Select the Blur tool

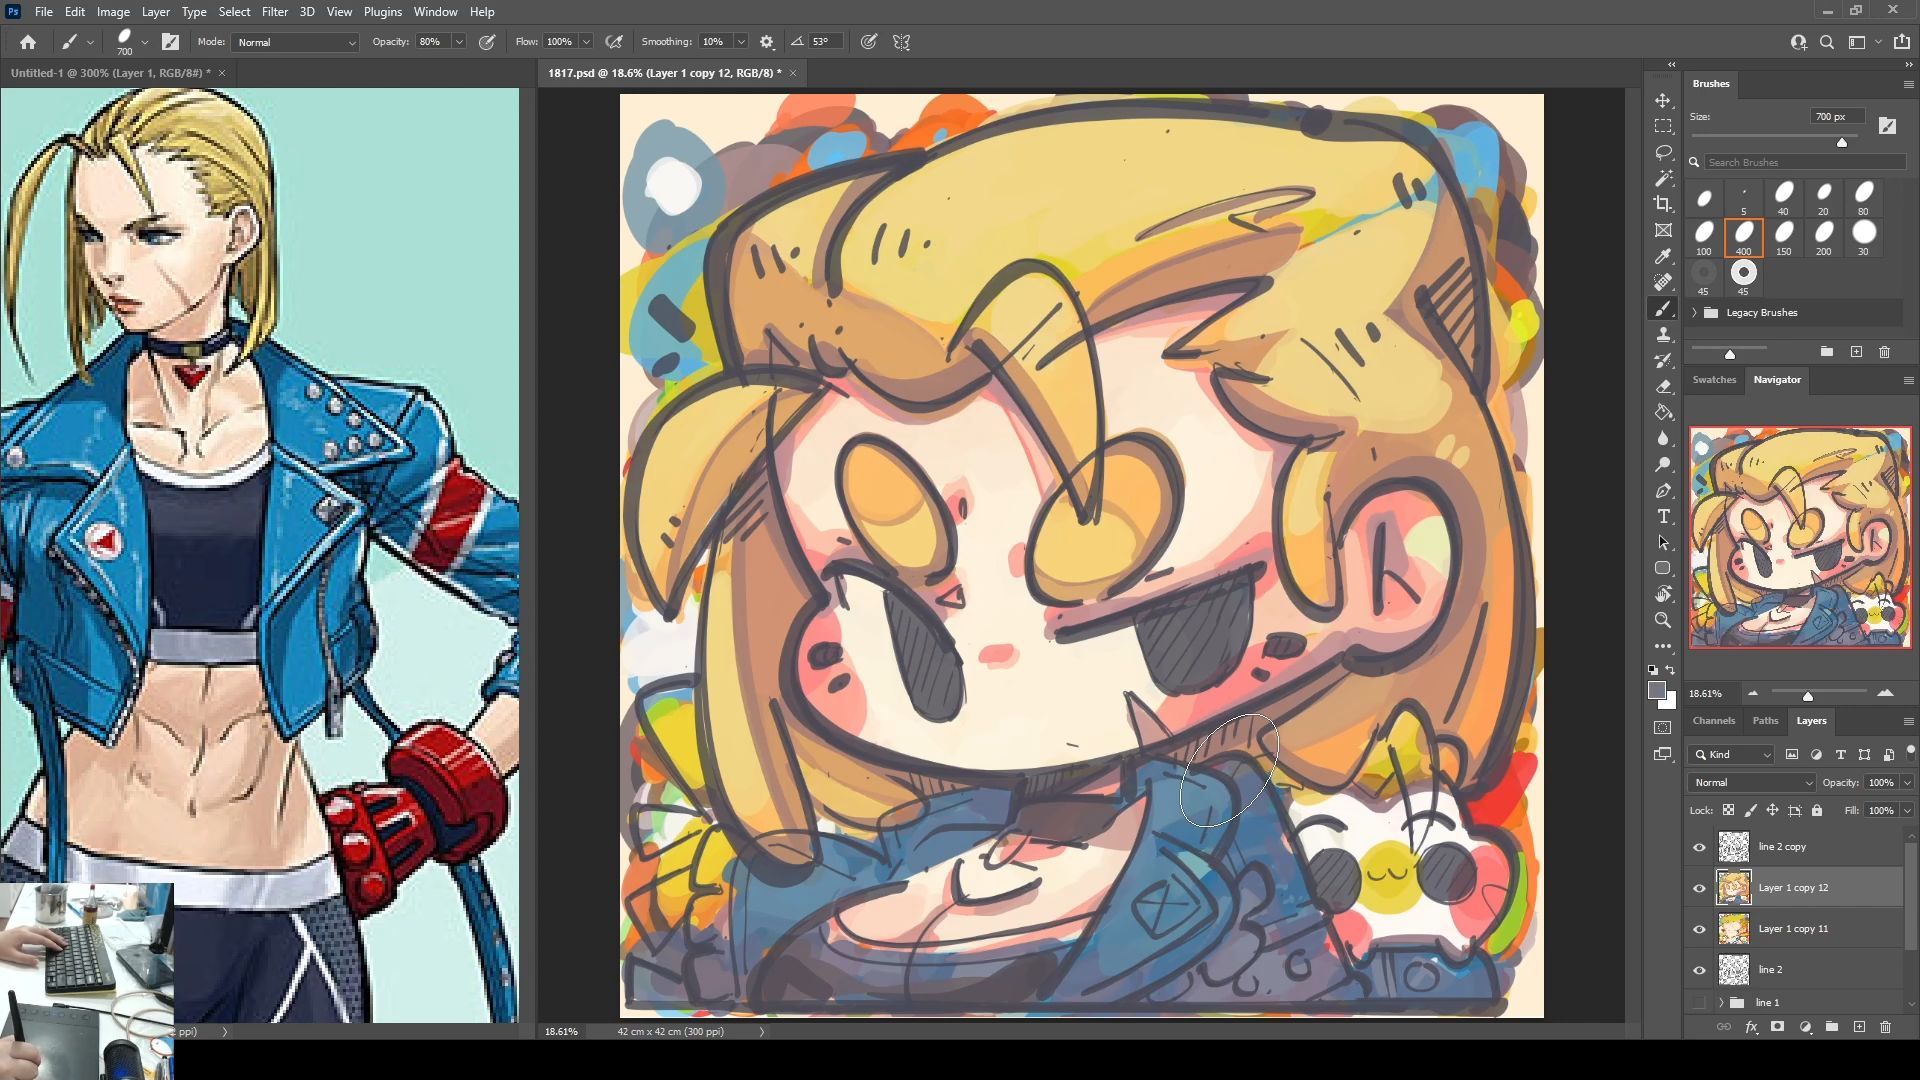click(x=1663, y=439)
